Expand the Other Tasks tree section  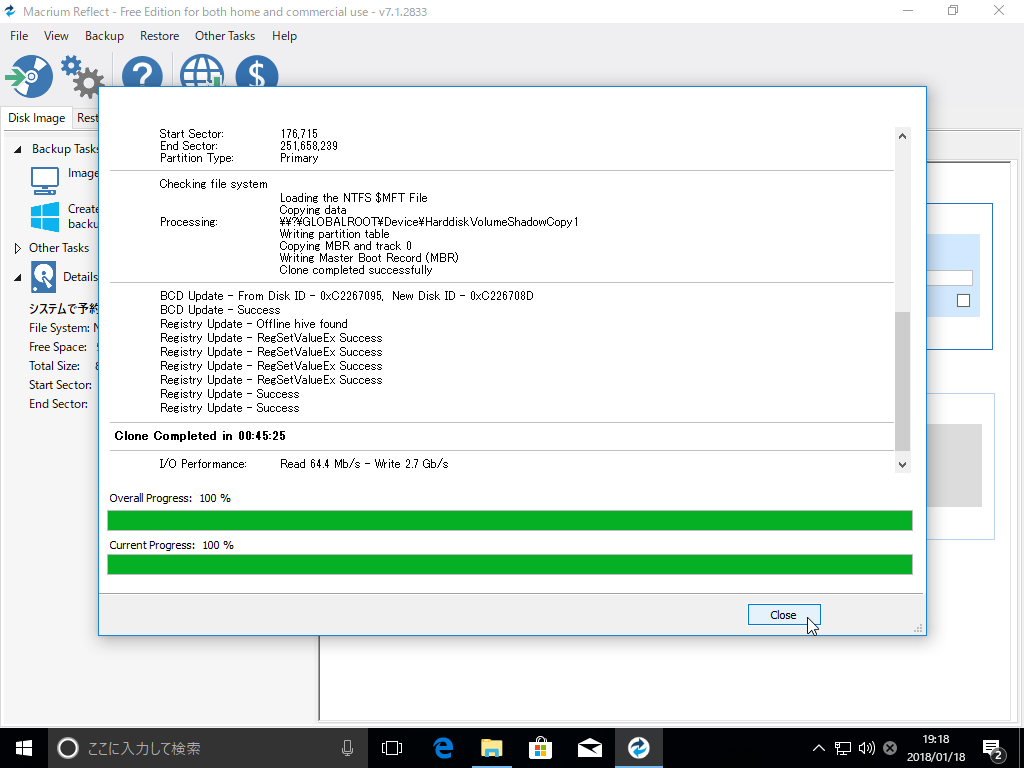18,248
